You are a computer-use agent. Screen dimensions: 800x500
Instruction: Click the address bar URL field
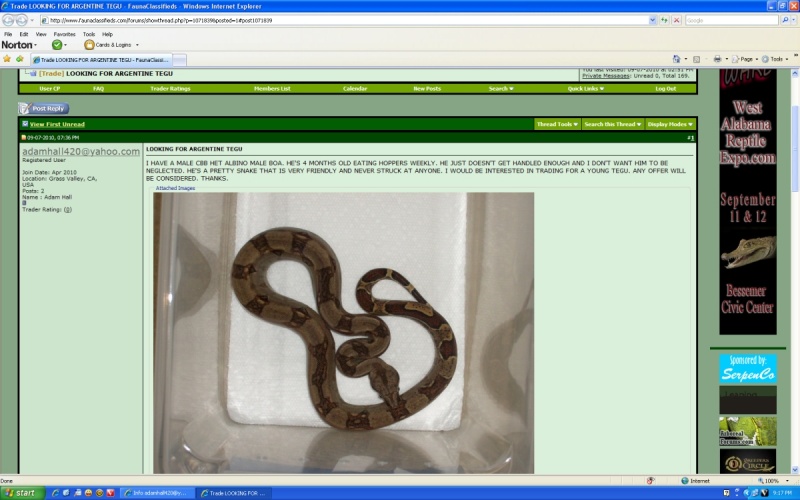click(x=343, y=20)
